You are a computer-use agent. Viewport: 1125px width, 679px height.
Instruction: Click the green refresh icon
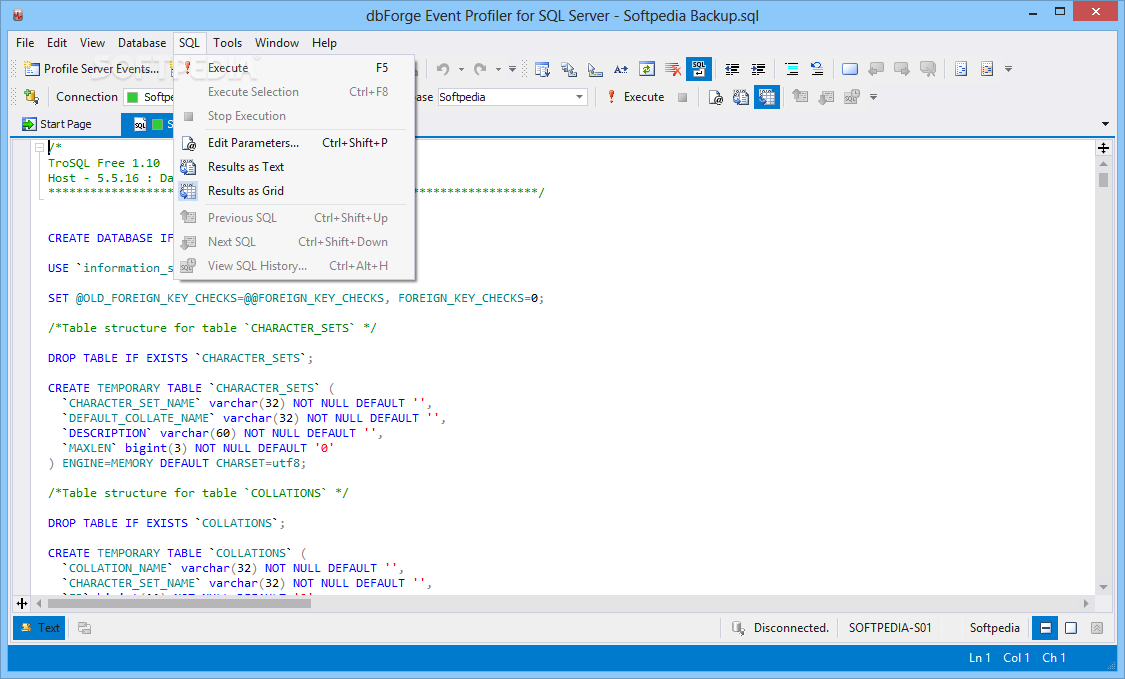646,69
